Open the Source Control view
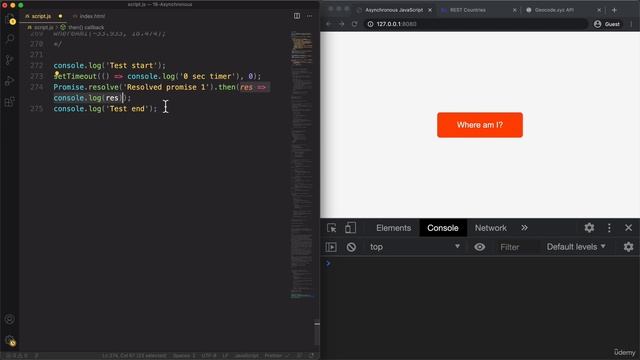Image resolution: width=640 pixels, height=360 pixels. coord(10,60)
